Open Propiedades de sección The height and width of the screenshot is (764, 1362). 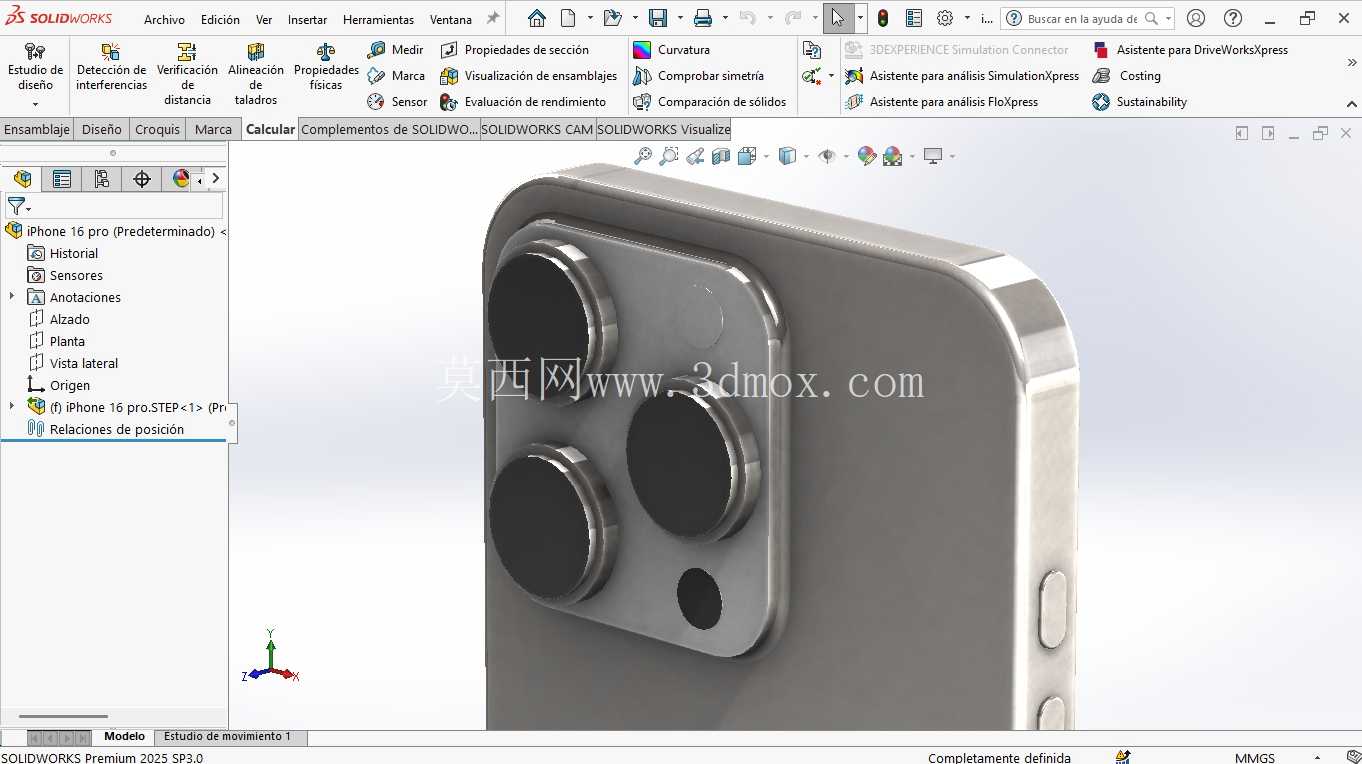[x=514, y=50]
